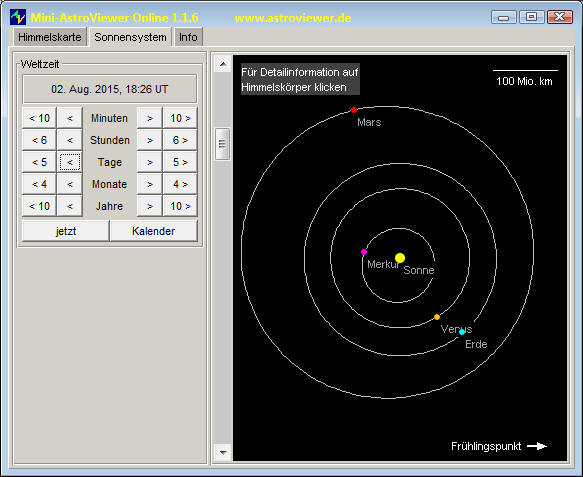Click the red Mars planet dot

click(x=354, y=110)
